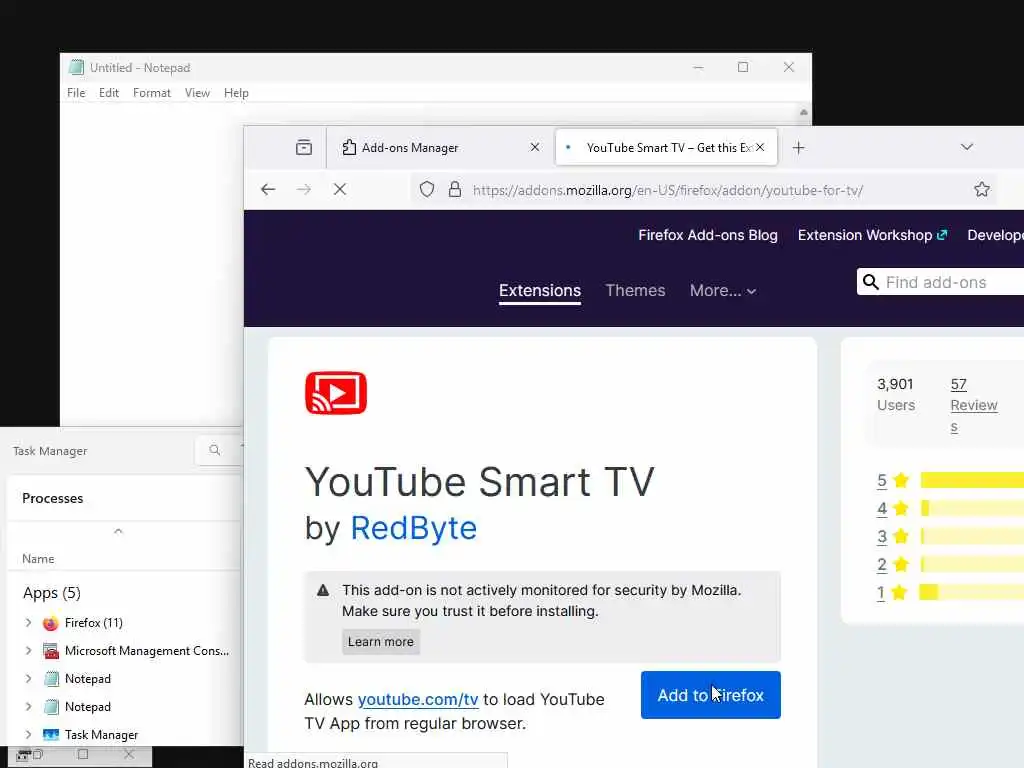Open Firefox View icon beside tabs

(x=304, y=148)
